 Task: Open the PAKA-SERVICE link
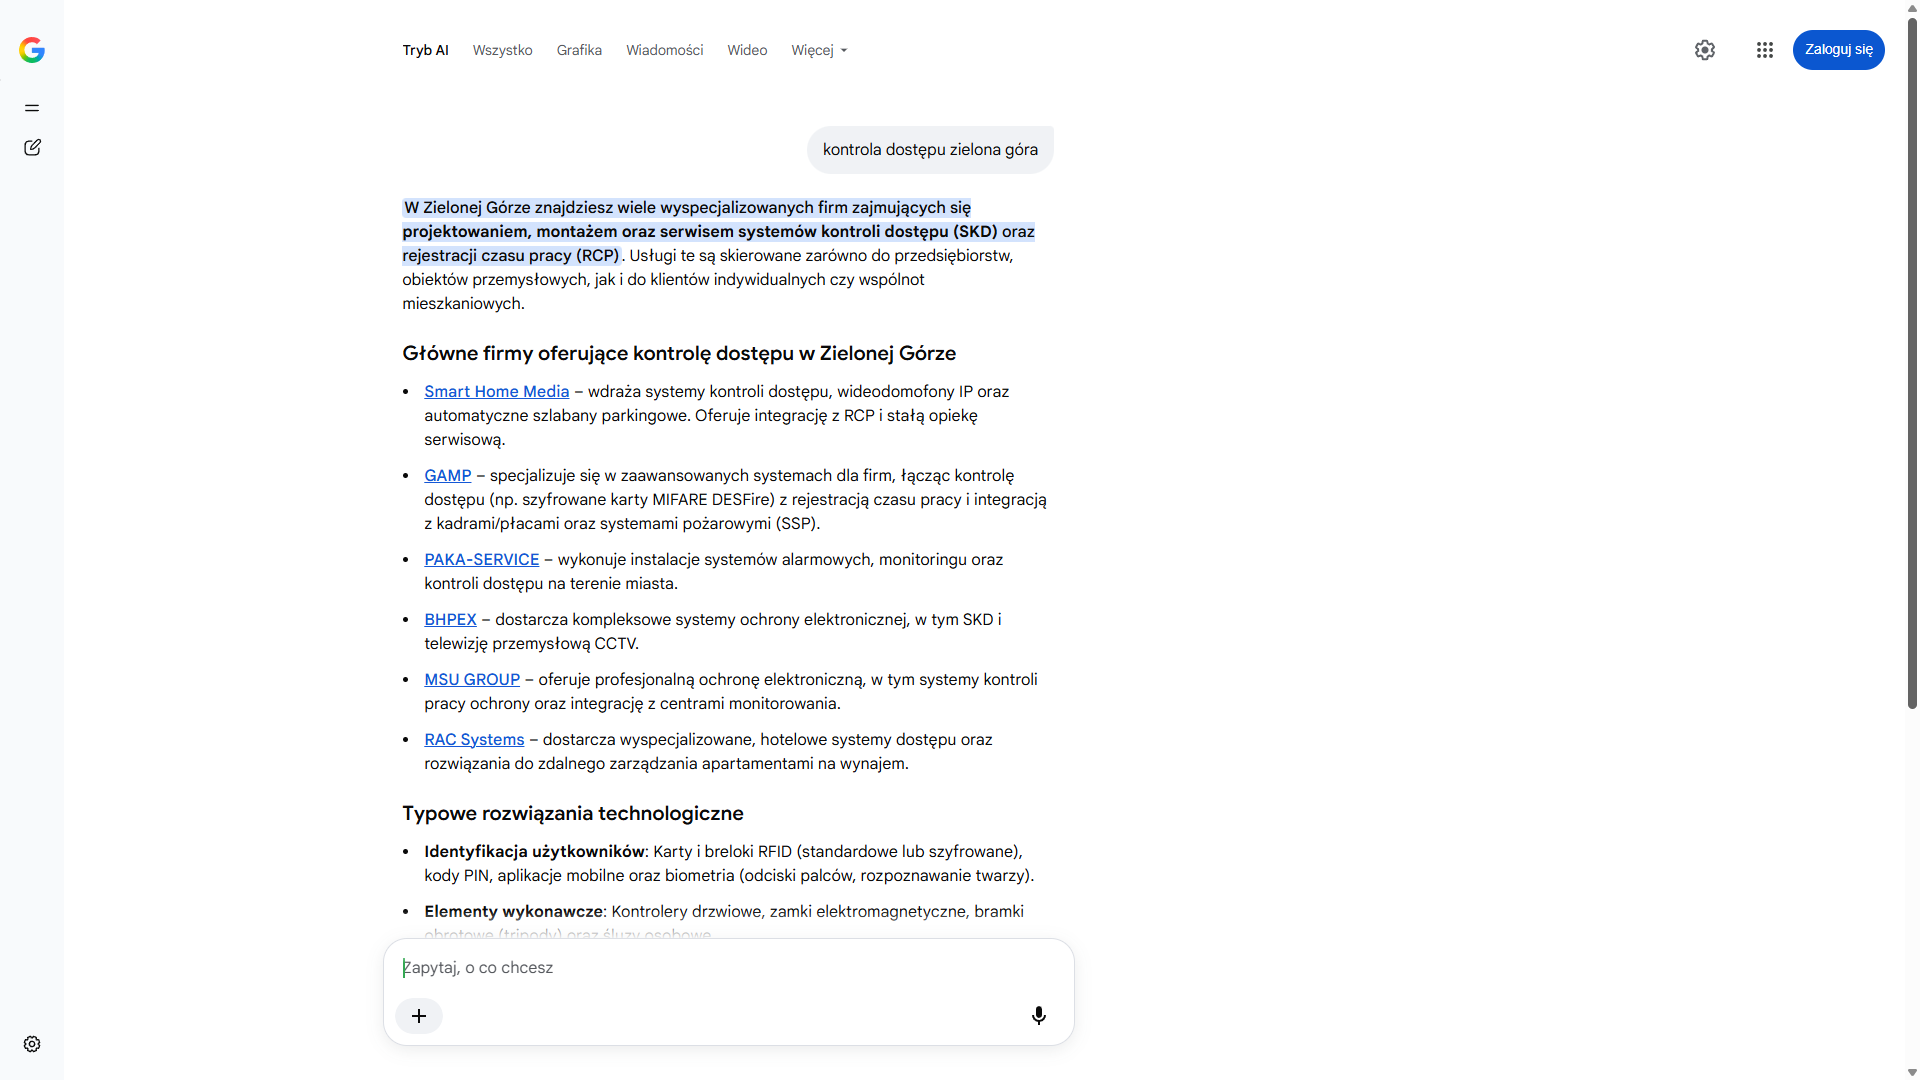(x=481, y=560)
